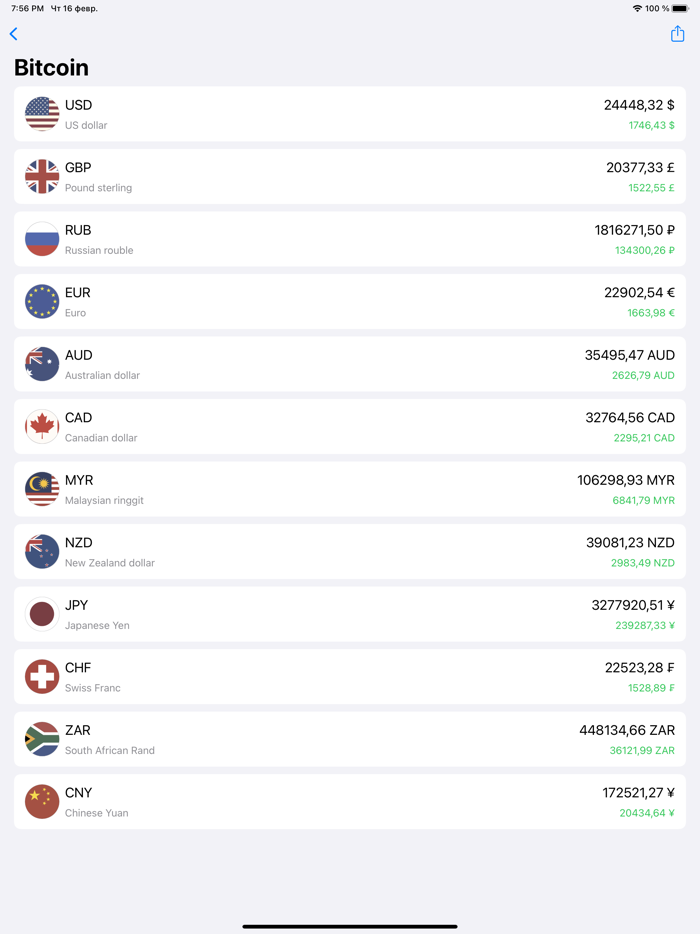Select the MYR Malaysian ringgit flag icon

[41, 489]
